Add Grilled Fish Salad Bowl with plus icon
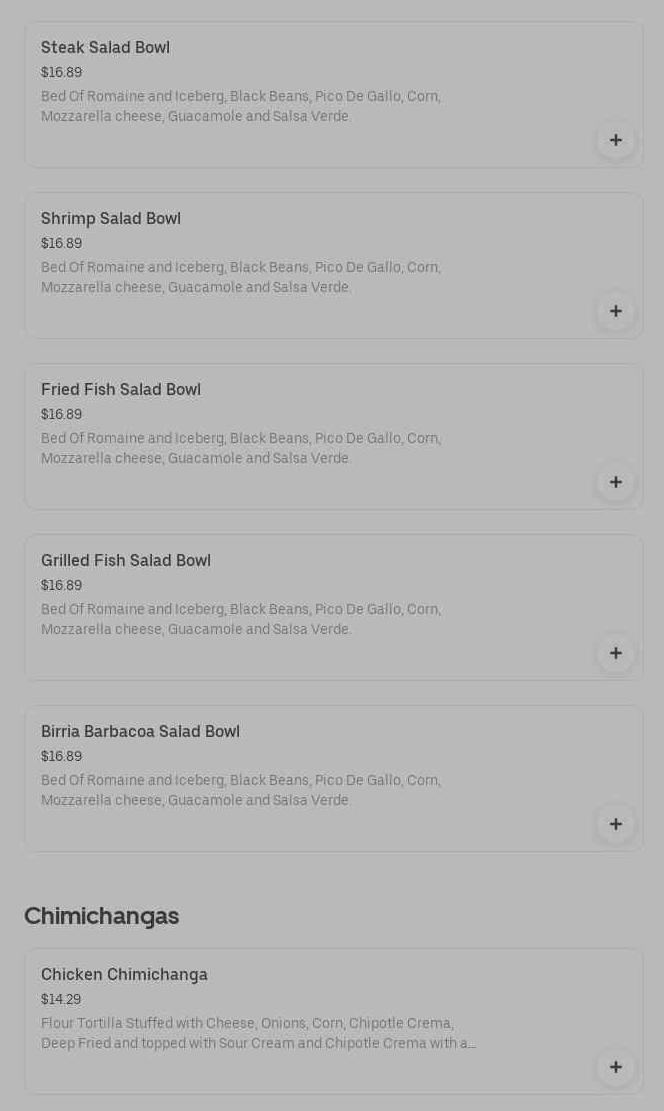This screenshot has width=664, height=1111. (616, 653)
